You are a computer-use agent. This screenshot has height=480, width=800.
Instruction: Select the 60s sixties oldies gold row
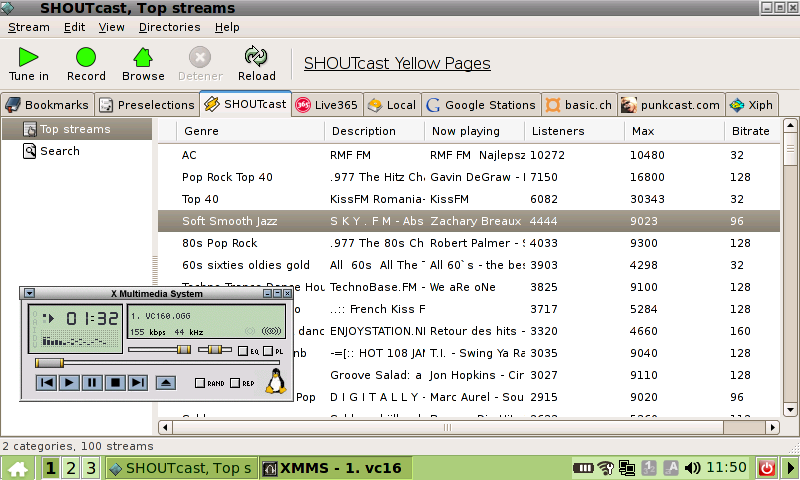(x=469, y=265)
